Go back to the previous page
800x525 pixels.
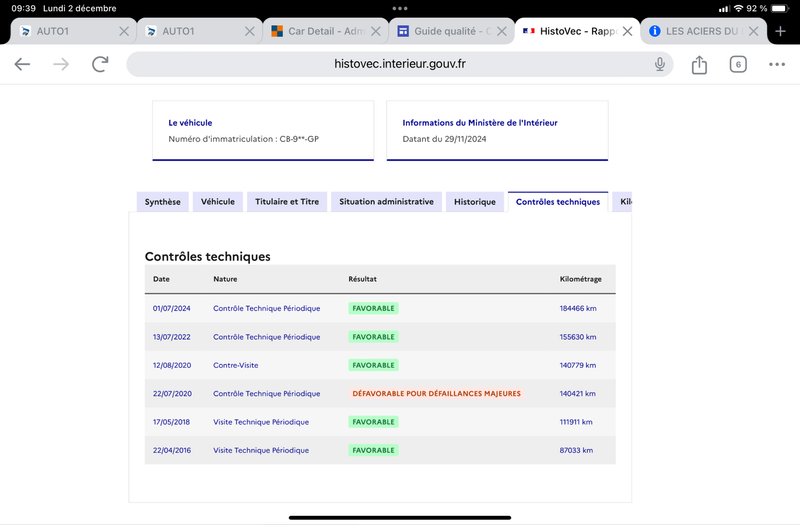point(22,64)
